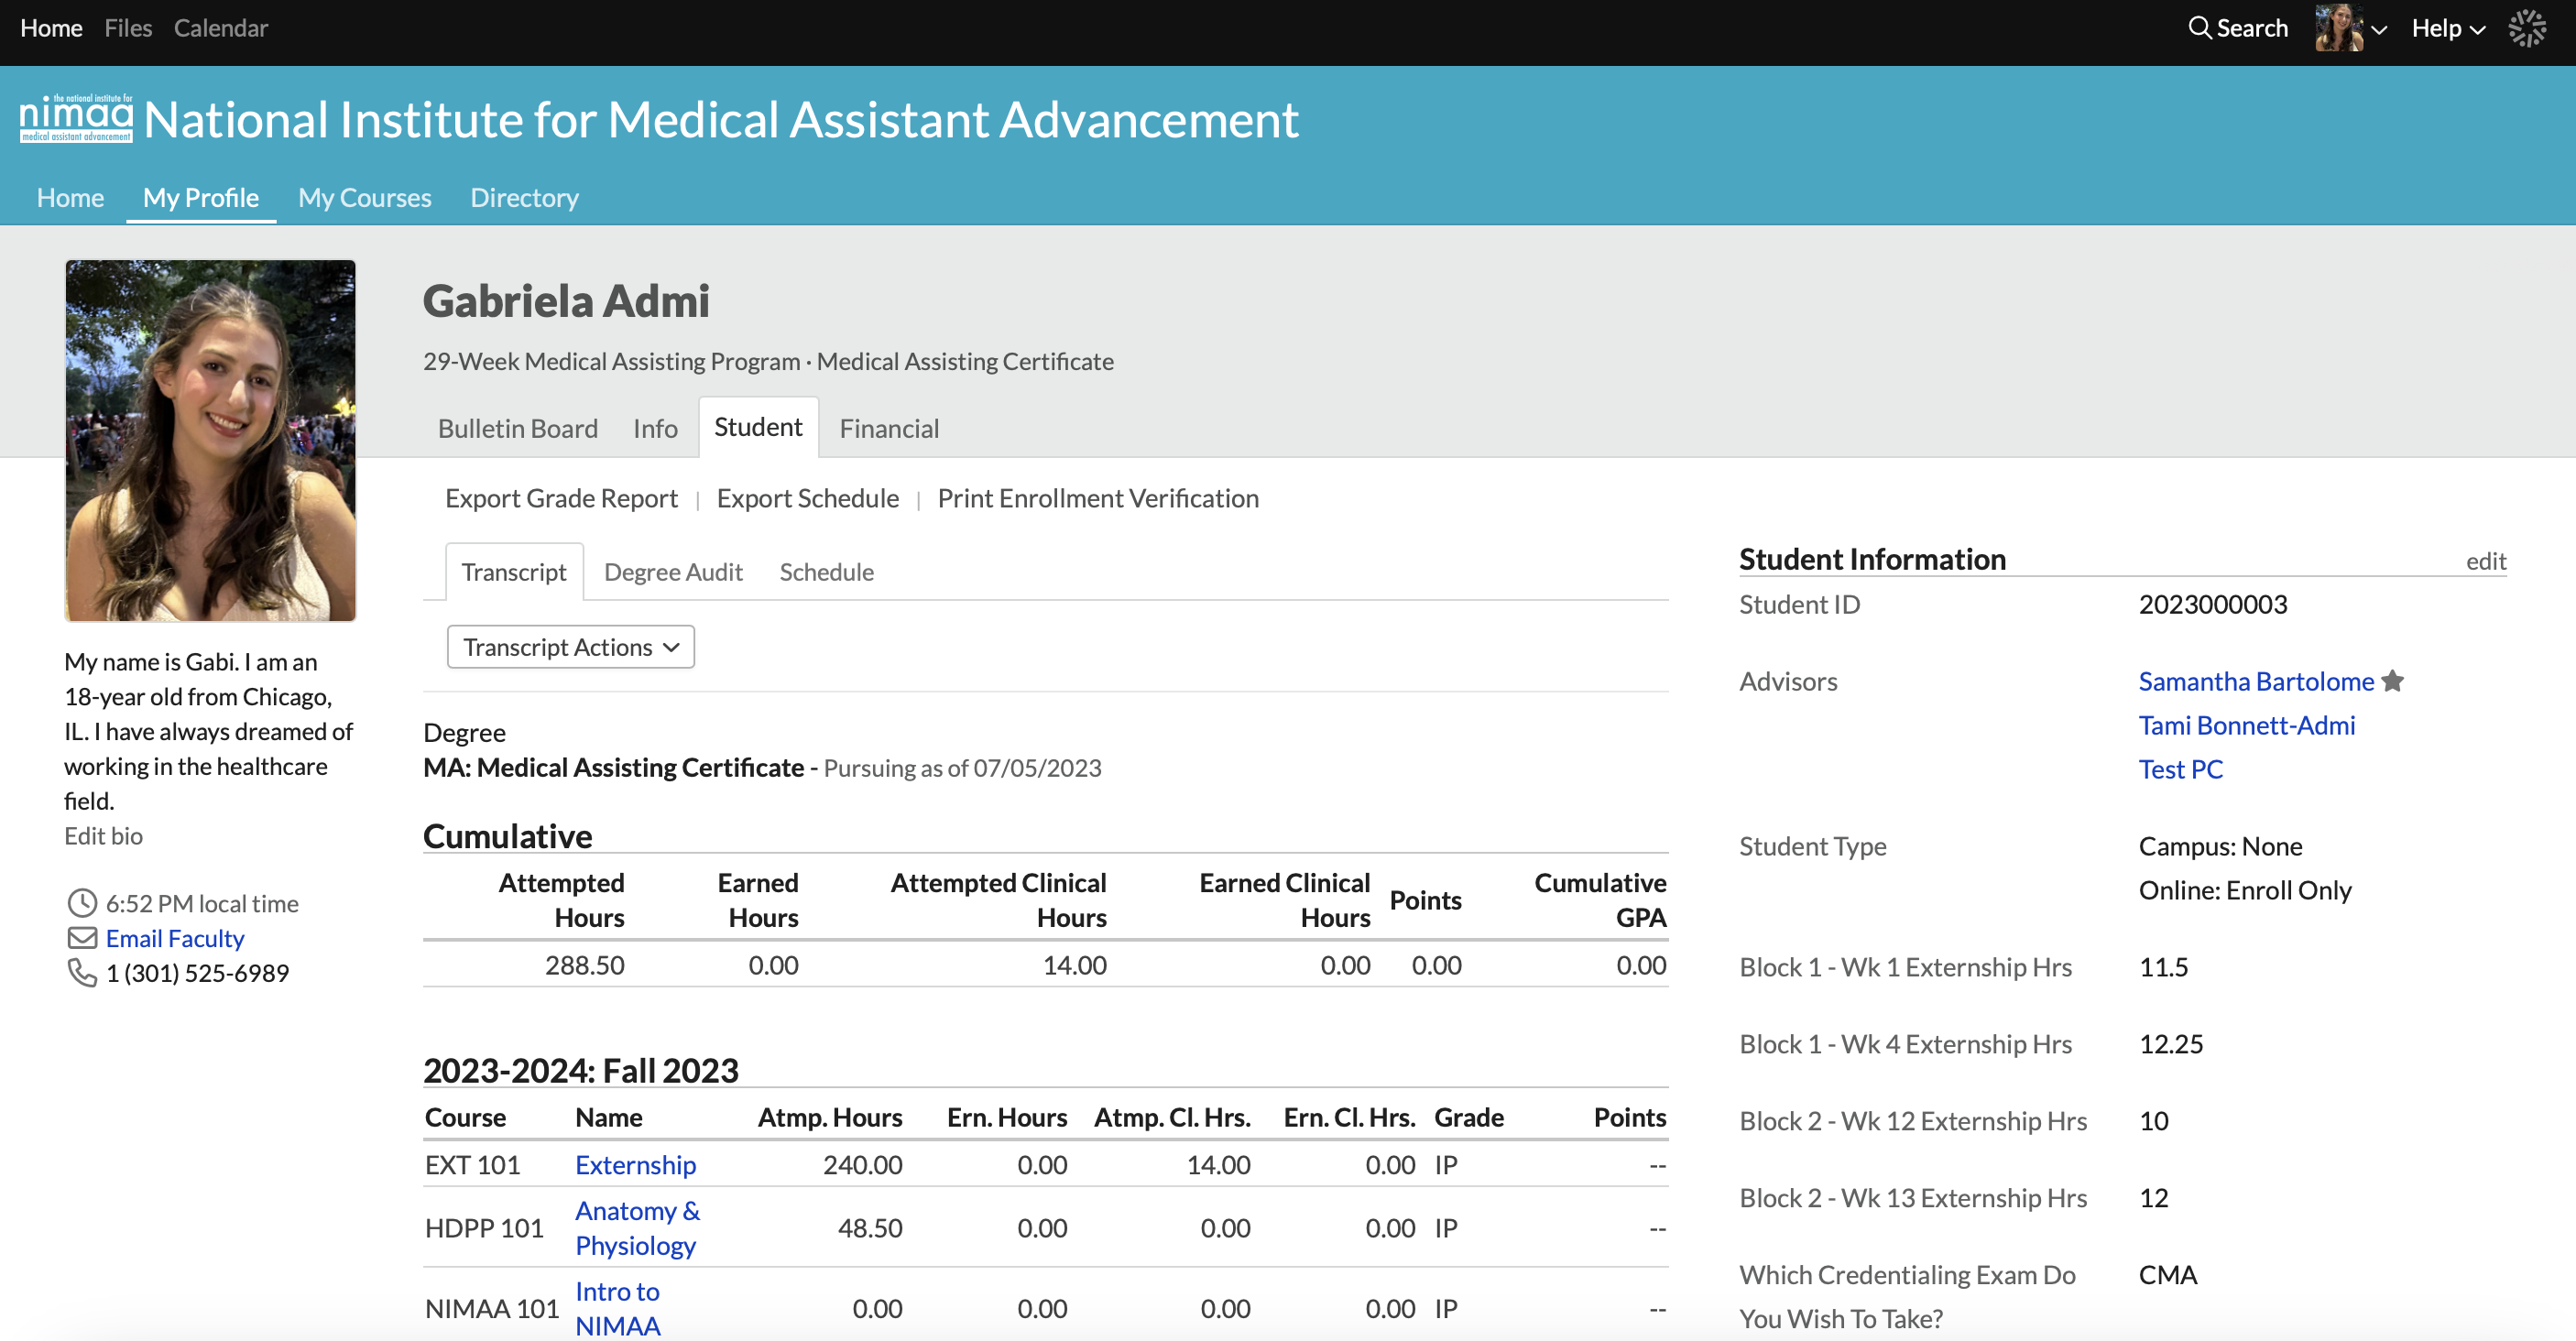Open the Externship course link
The height and width of the screenshot is (1341, 2576).
tap(635, 1165)
